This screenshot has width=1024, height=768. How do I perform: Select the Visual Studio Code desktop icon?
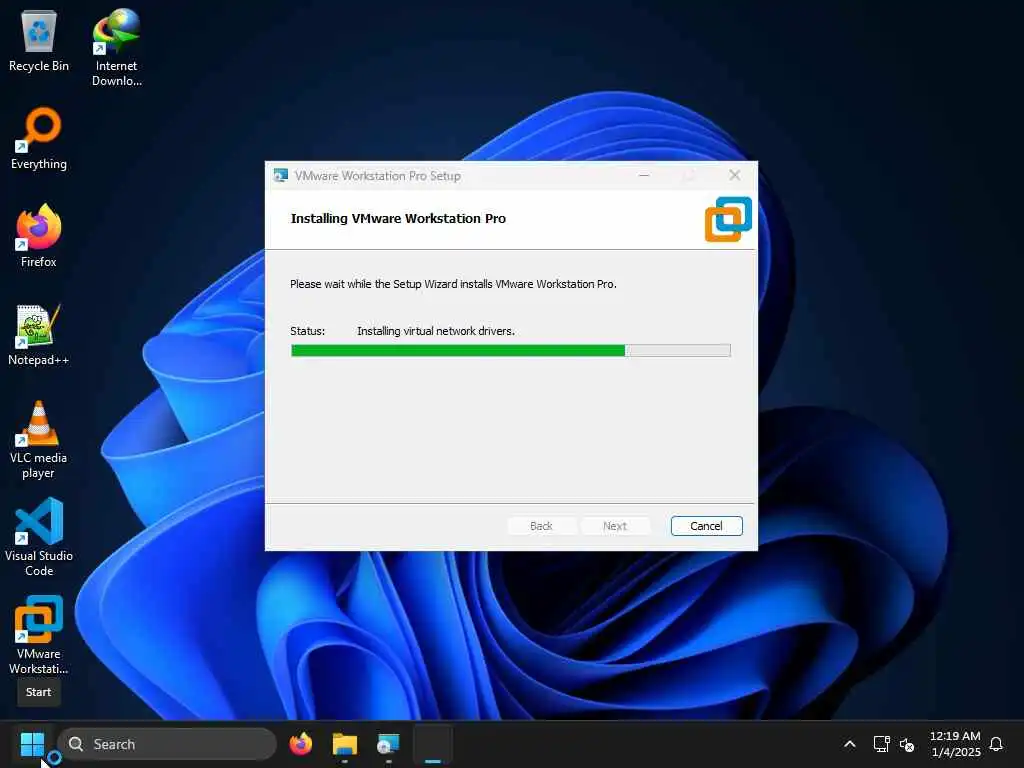39,537
